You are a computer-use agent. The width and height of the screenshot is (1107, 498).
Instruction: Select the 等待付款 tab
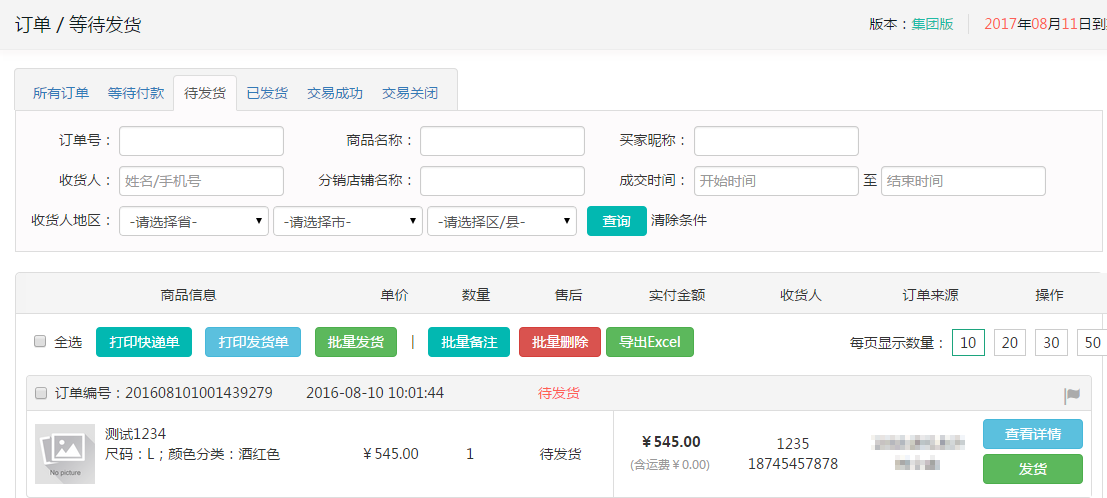tap(136, 93)
